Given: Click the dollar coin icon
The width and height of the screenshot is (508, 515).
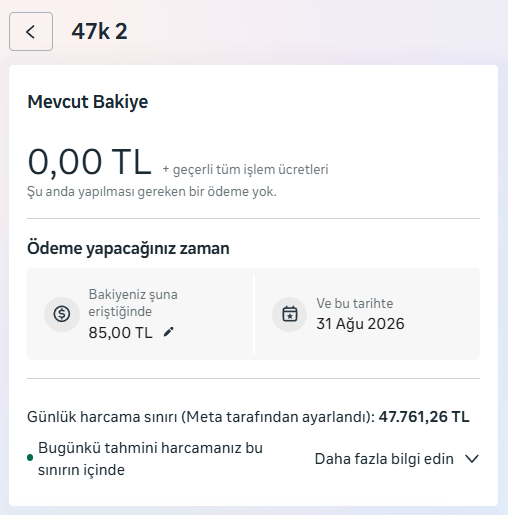Looking at the screenshot, I should [62, 314].
